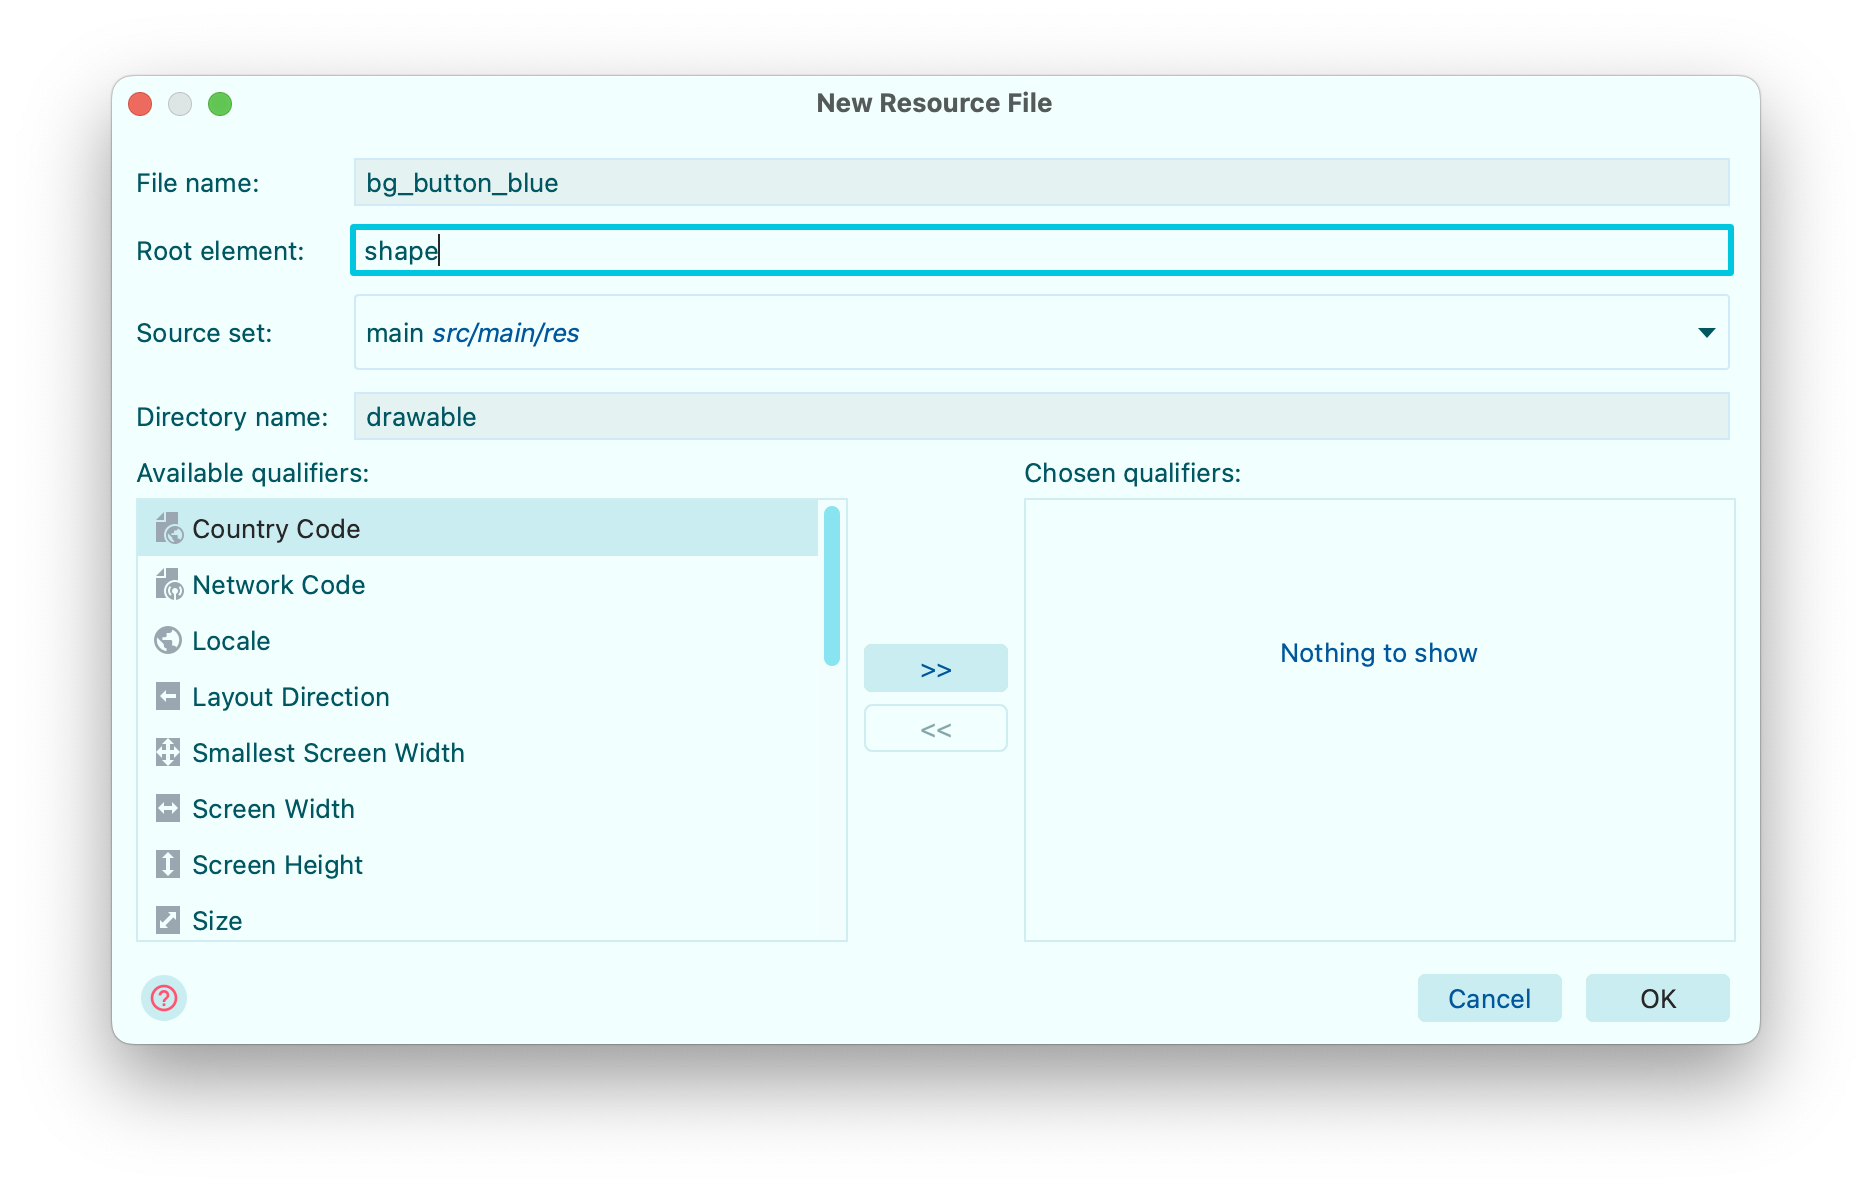Select the main src/main/res source set
The image size is (1872, 1192).
pyautogui.click(x=1042, y=332)
